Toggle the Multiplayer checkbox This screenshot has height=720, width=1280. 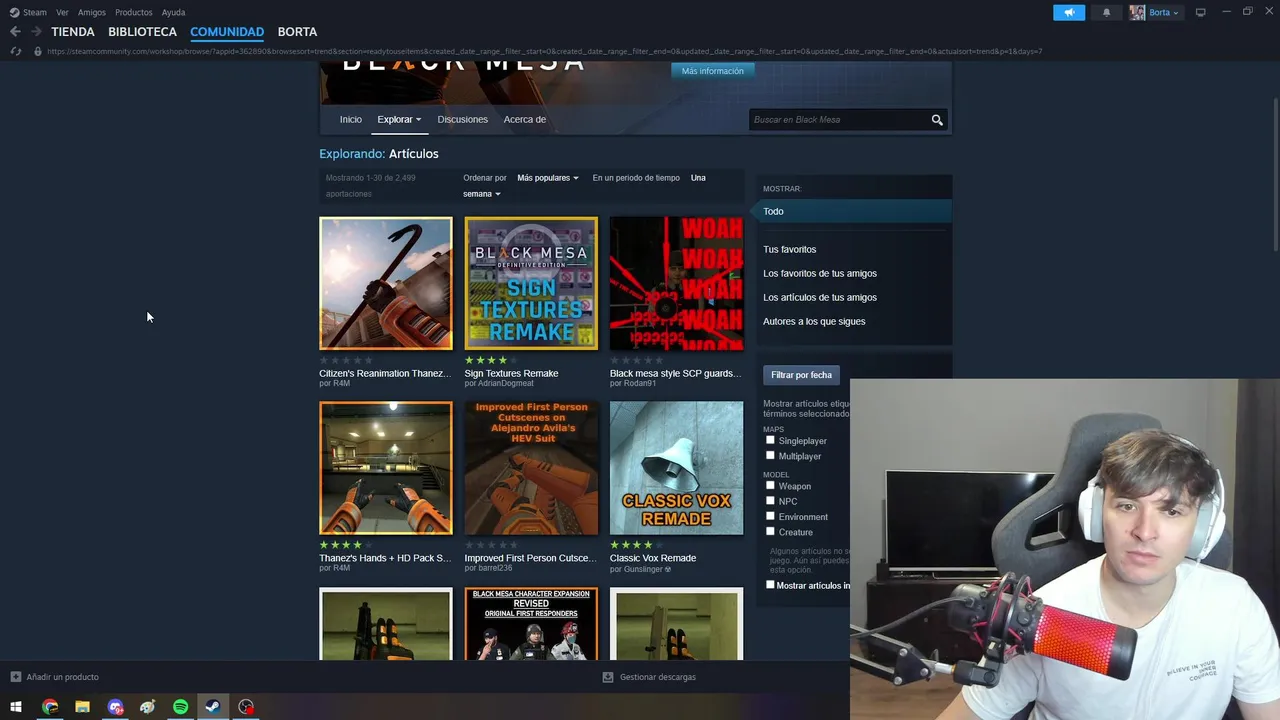click(x=770, y=455)
